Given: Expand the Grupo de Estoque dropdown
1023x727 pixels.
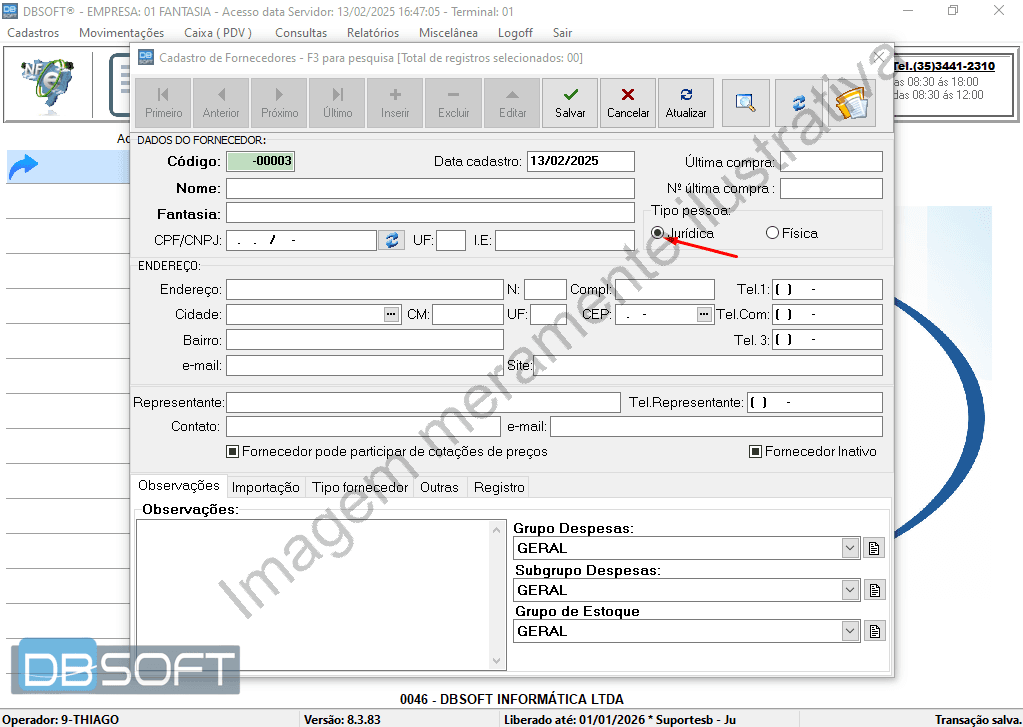Looking at the screenshot, I should tap(850, 631).
